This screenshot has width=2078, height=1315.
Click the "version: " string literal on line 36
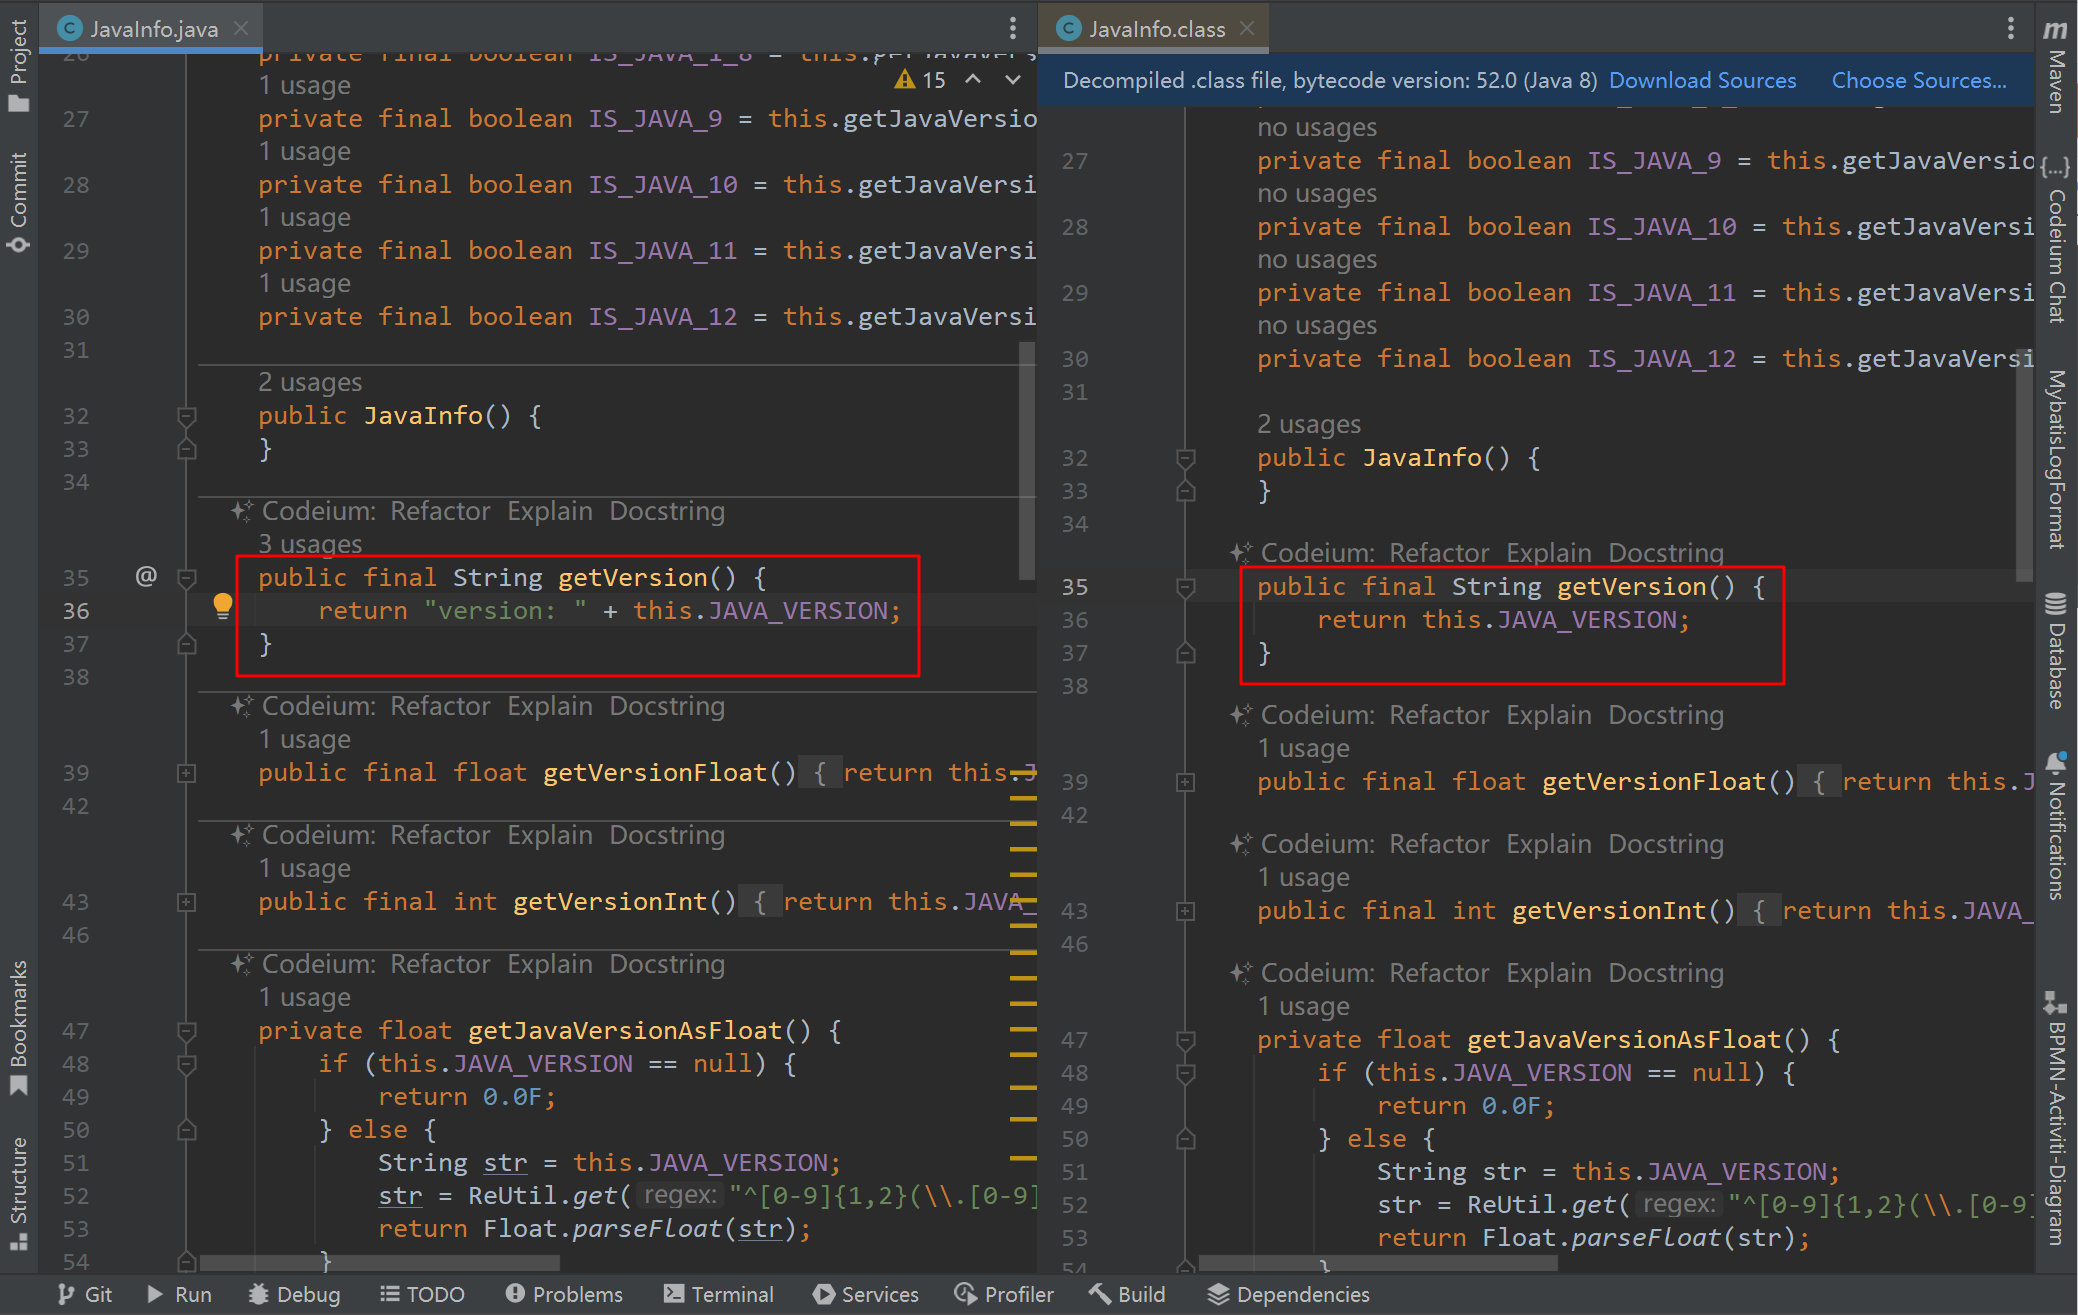505,610
